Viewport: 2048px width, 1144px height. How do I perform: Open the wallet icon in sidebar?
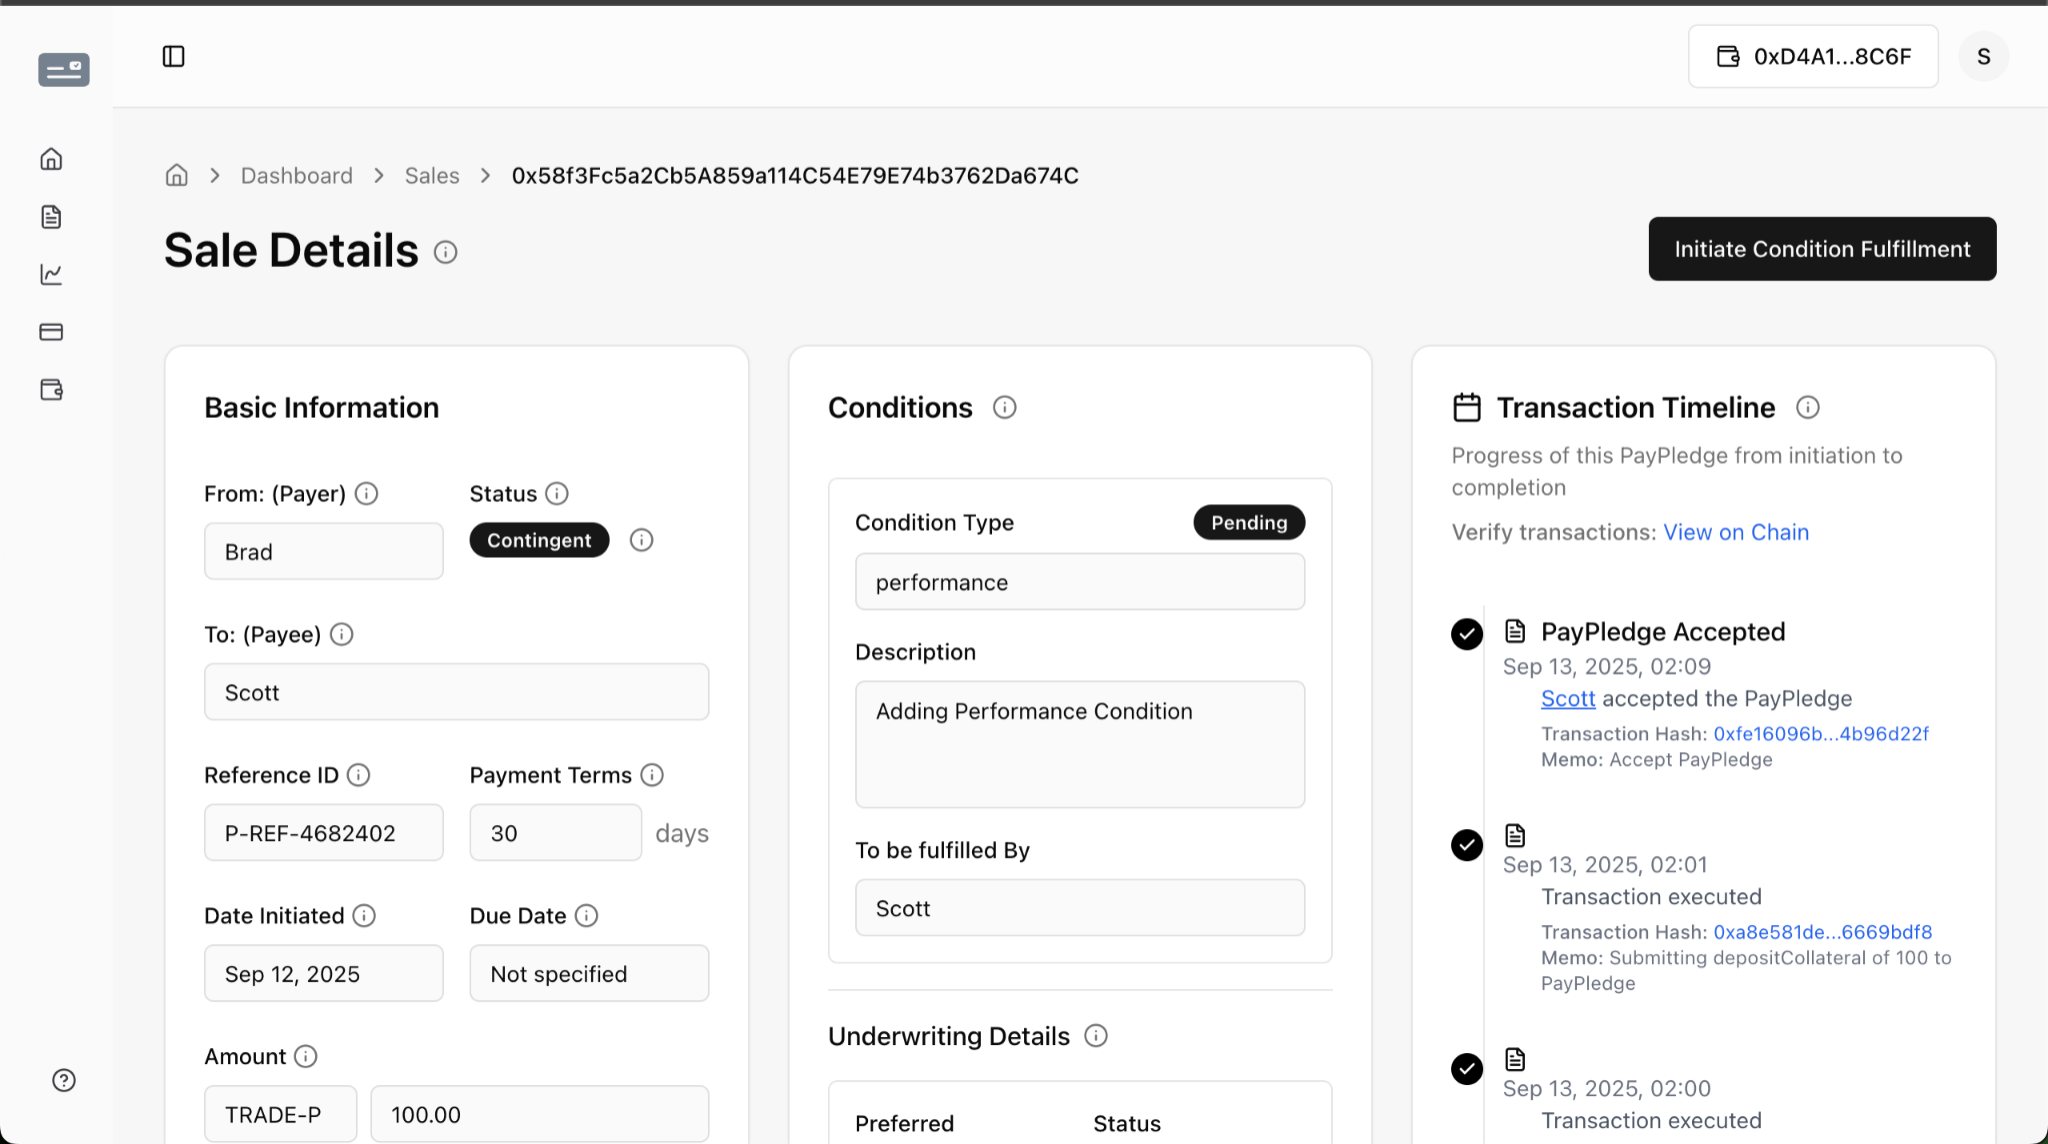click(51, 390)
